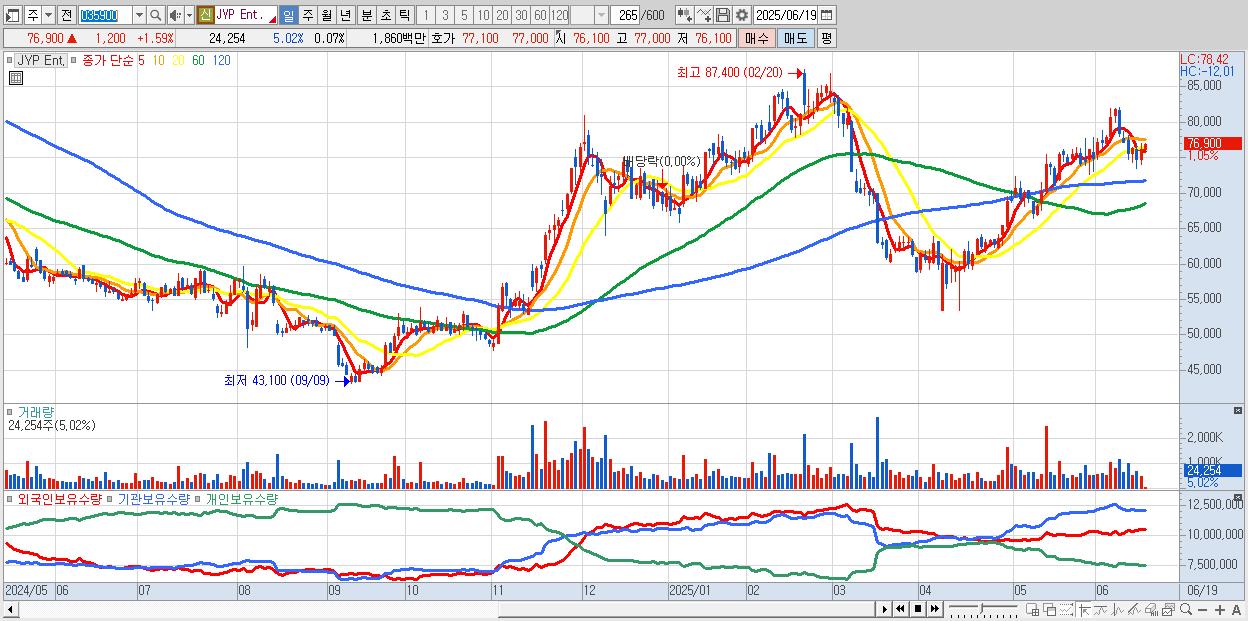Click the horizontal scrollbar right arrow
1248x621 pixels.
coord(884,609)
